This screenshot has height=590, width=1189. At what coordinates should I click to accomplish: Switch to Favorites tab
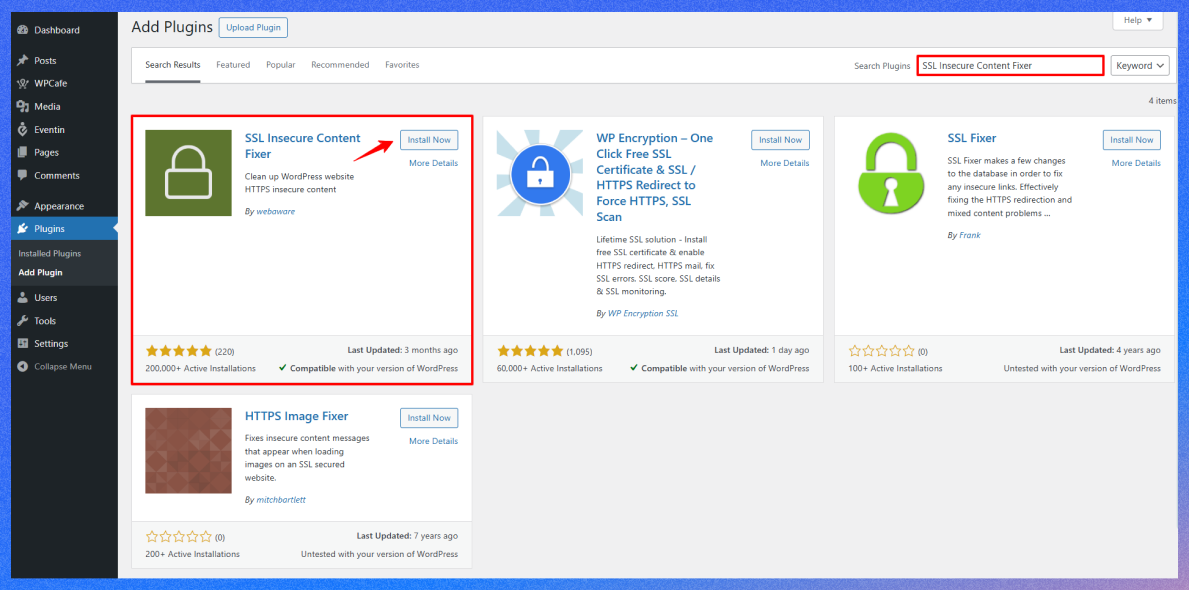click(402, 65)
